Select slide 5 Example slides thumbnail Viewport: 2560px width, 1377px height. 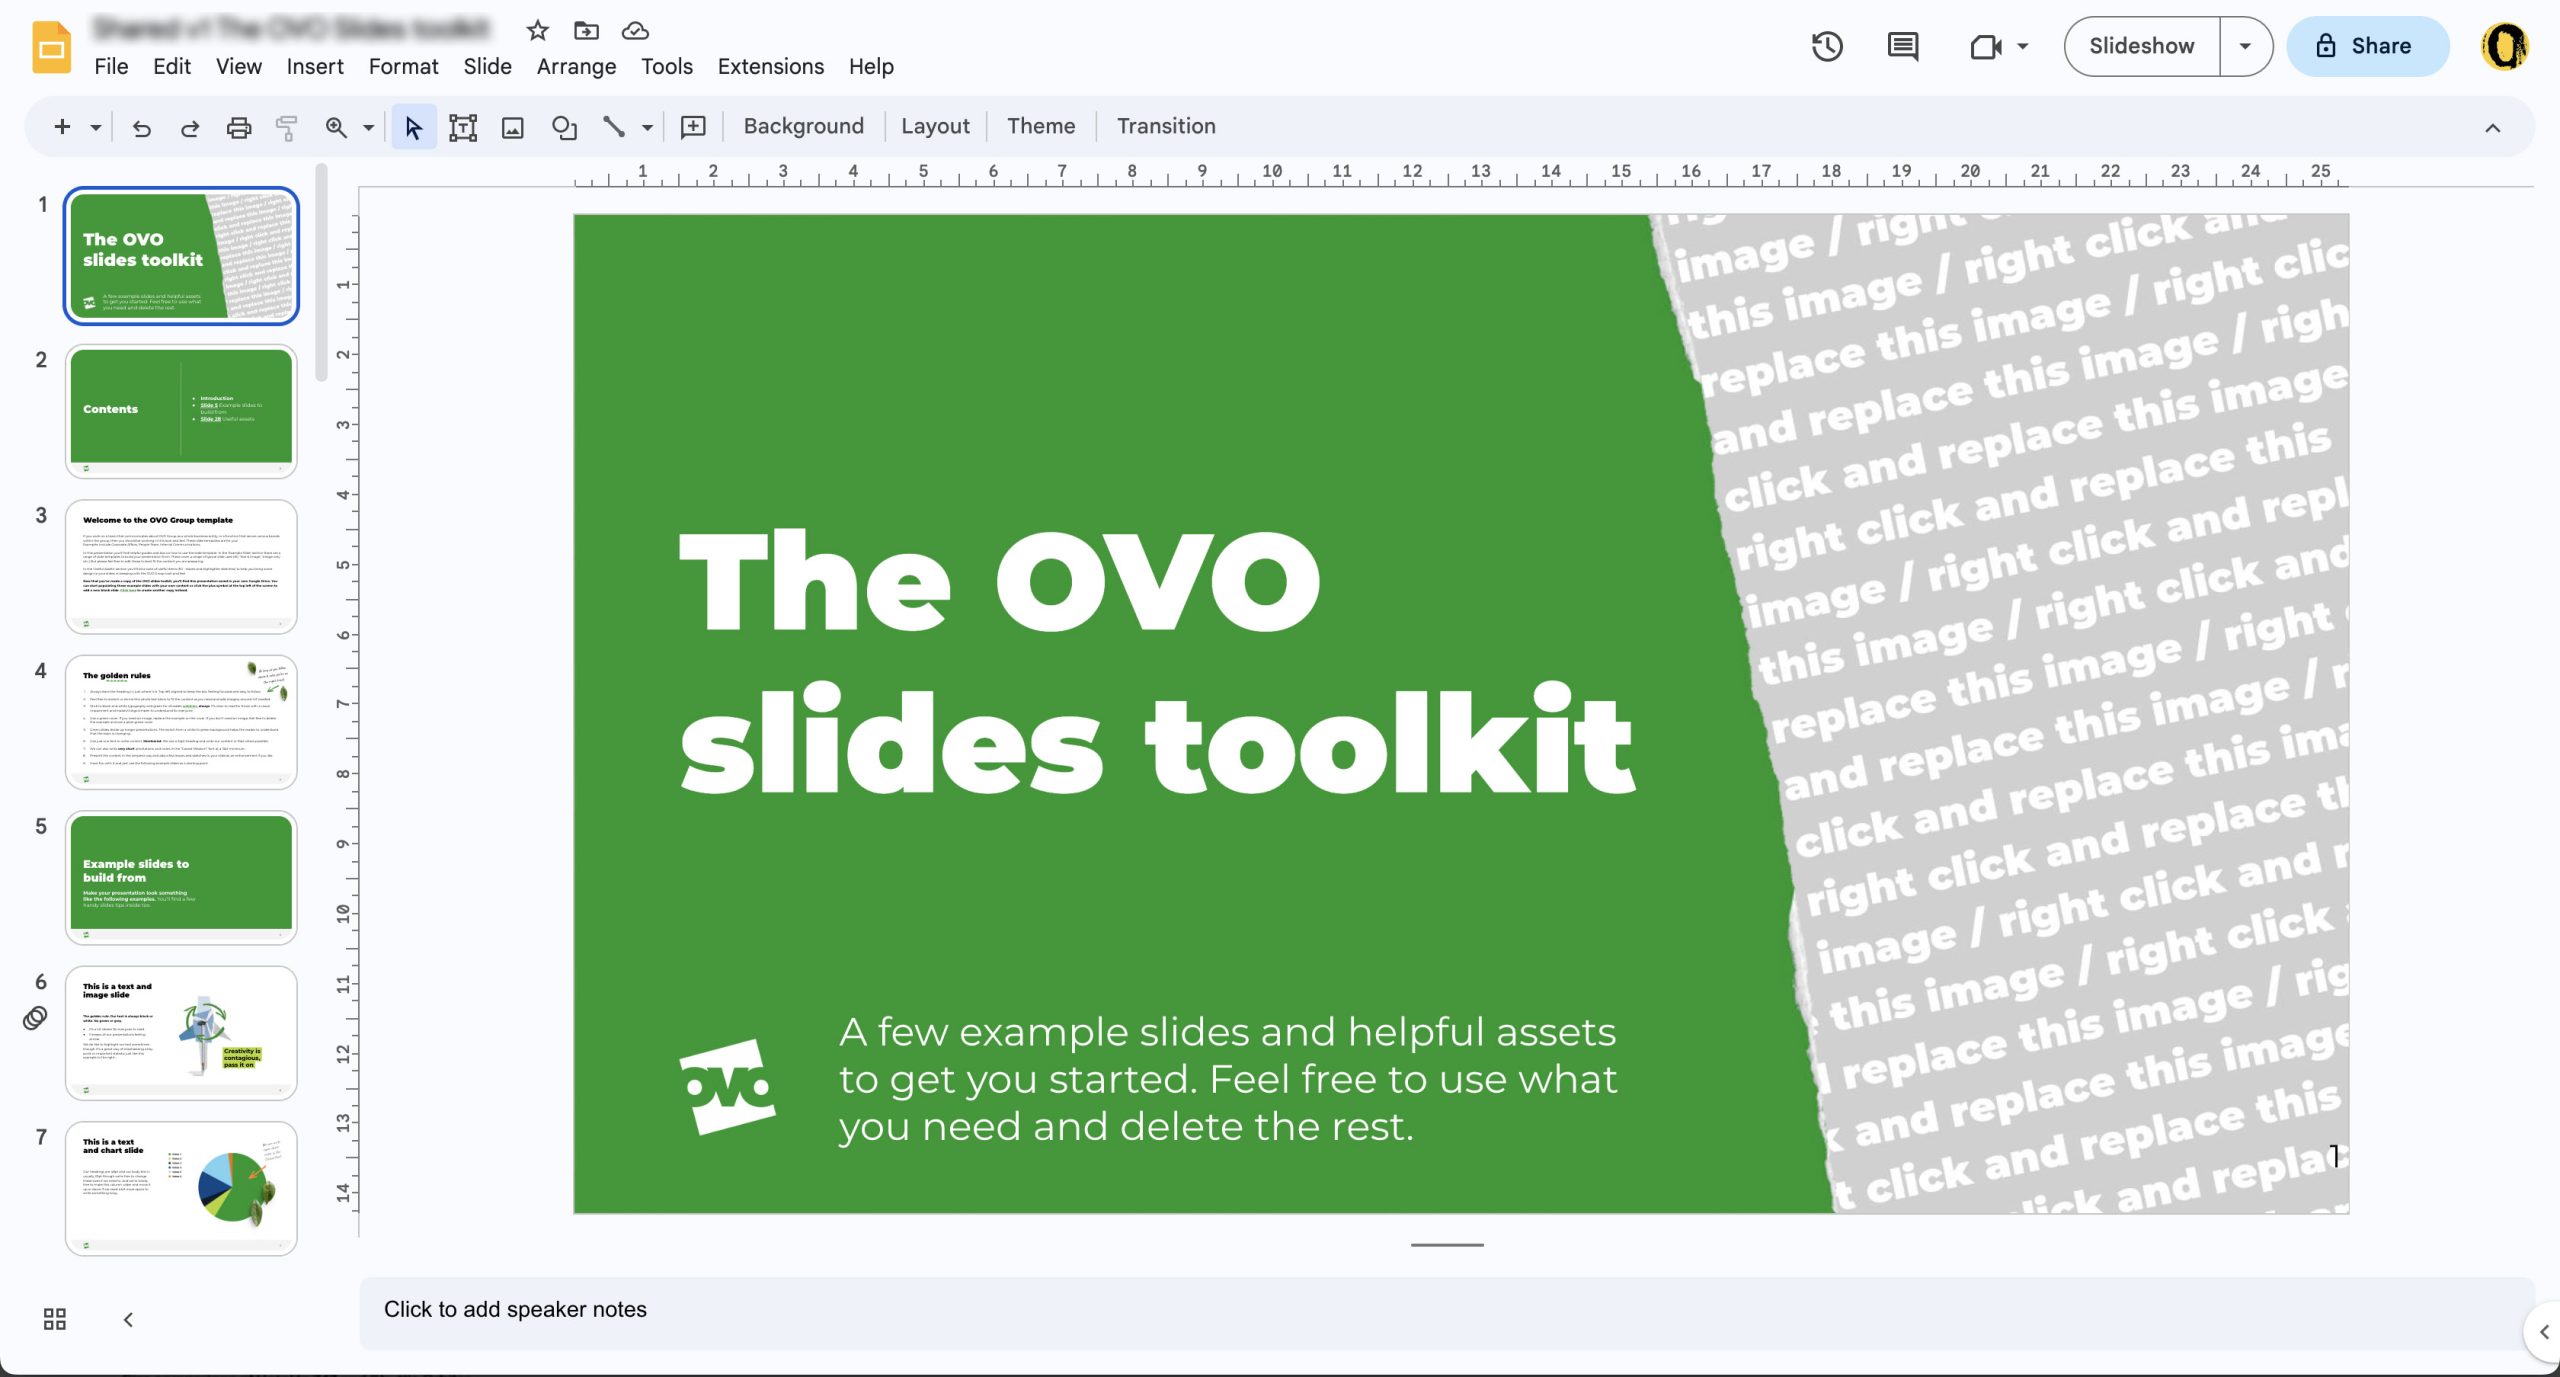pos(181,877)
